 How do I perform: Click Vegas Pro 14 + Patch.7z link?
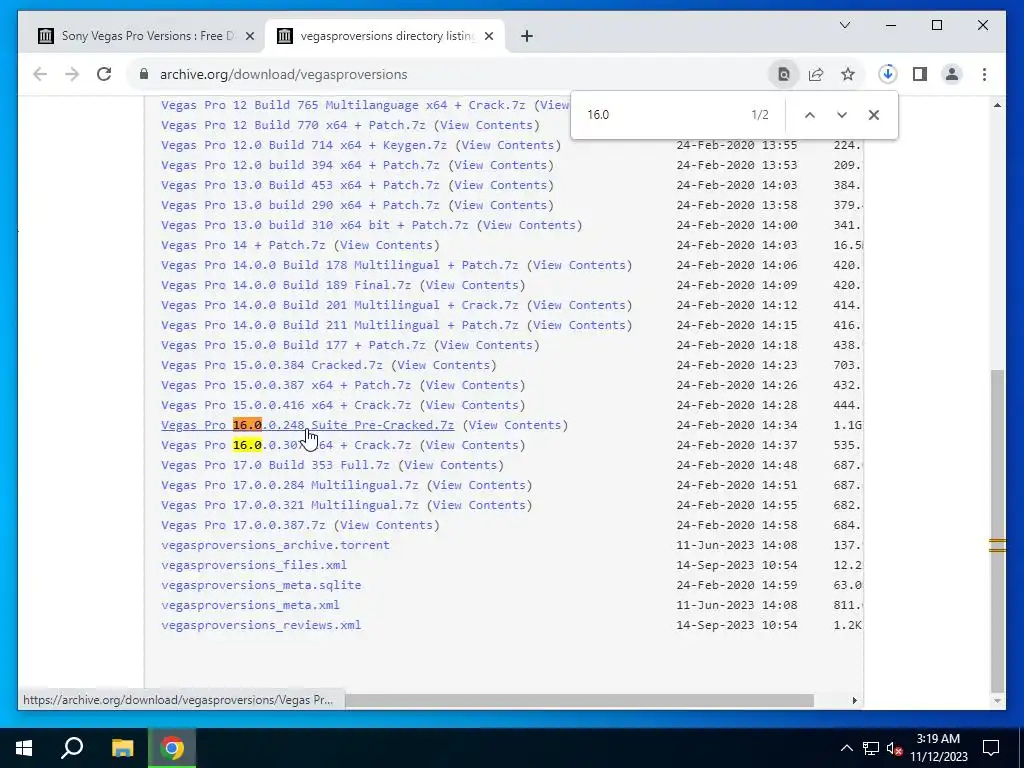tap(243, 245)
